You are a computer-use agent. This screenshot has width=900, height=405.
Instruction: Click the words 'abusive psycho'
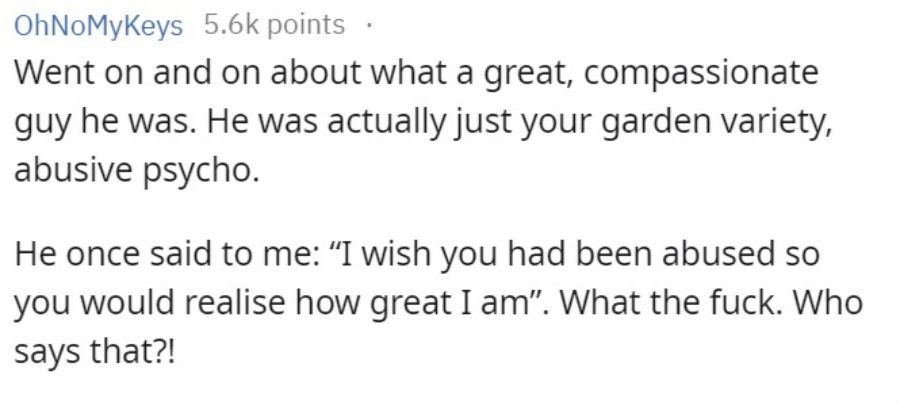(133, 171)
